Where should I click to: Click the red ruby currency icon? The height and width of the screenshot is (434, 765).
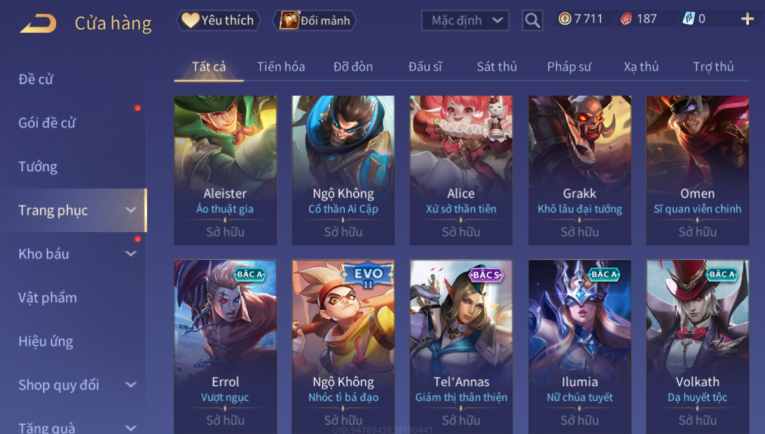626,19
